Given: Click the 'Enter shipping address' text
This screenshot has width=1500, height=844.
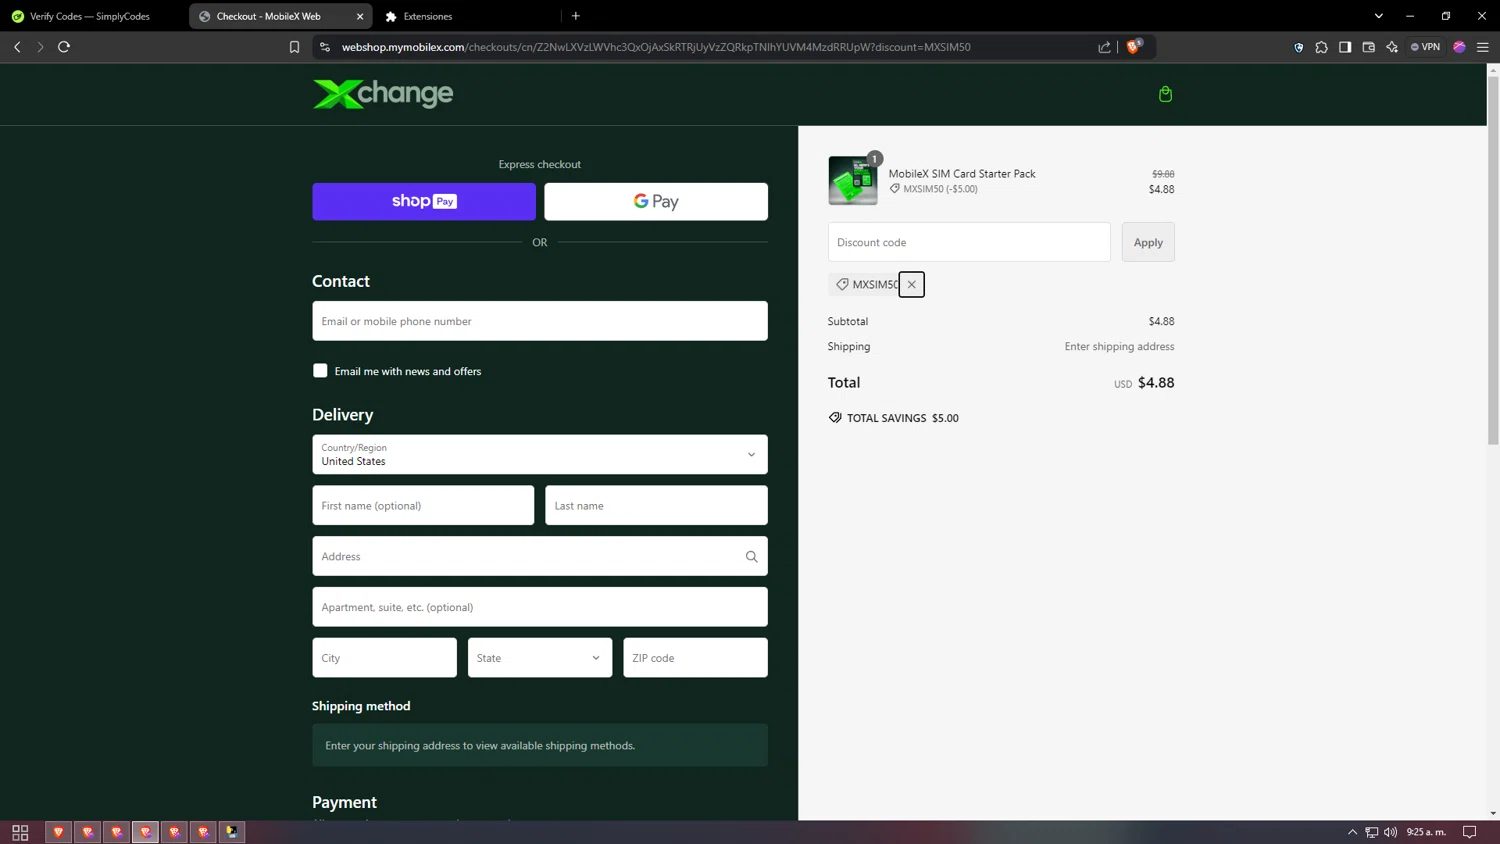Looking at the screenshot, I should (1119, 347).
